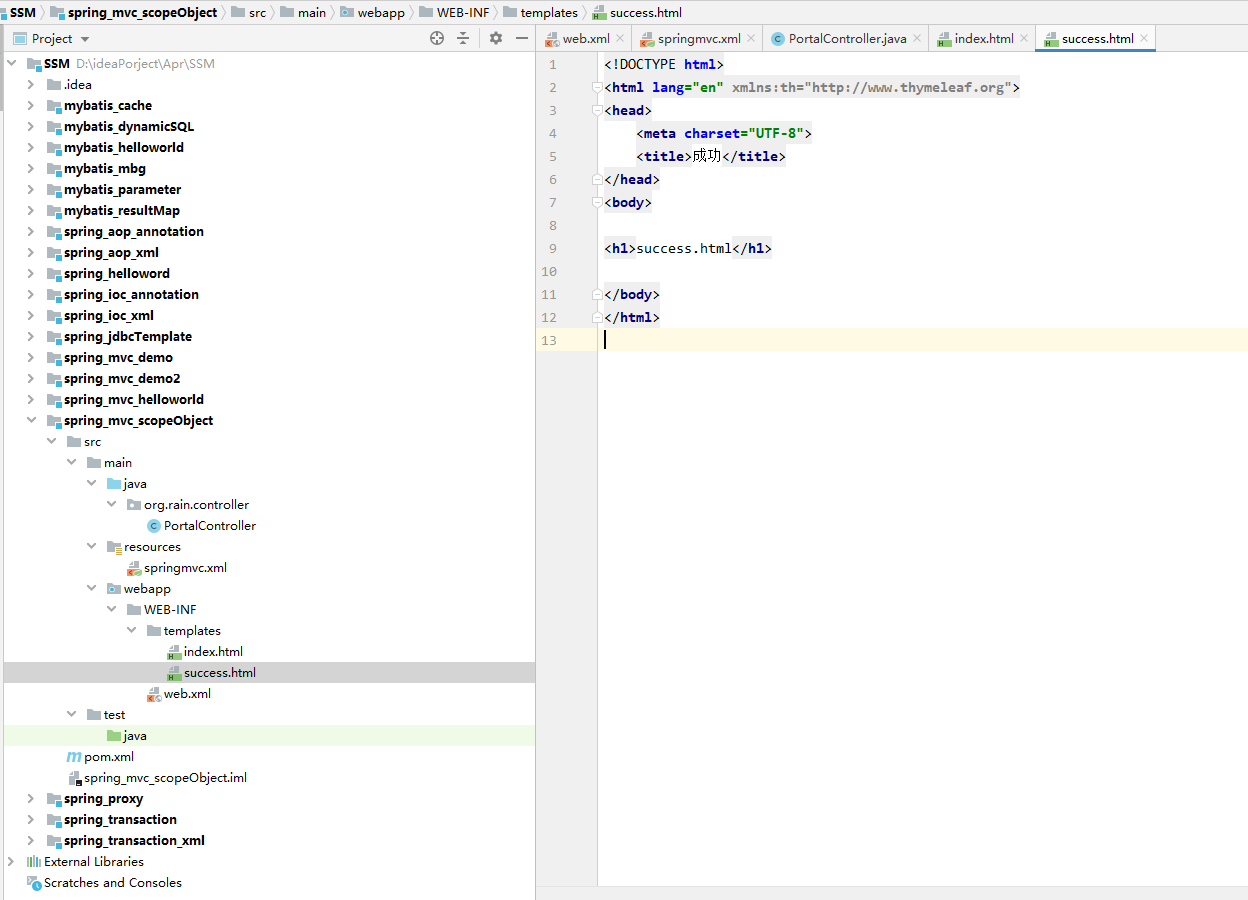Click the locate-current-file crosshair icon

(437, 38)
